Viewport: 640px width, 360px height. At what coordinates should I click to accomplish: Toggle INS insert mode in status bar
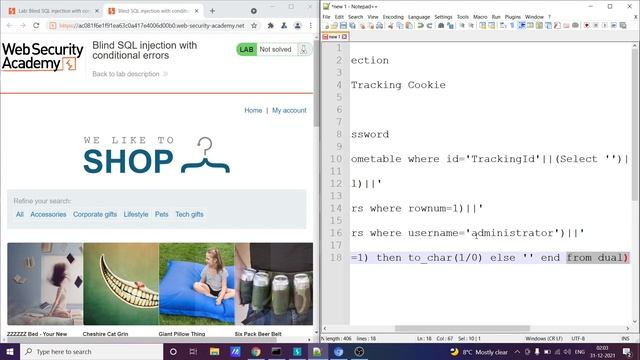(625, 338)
